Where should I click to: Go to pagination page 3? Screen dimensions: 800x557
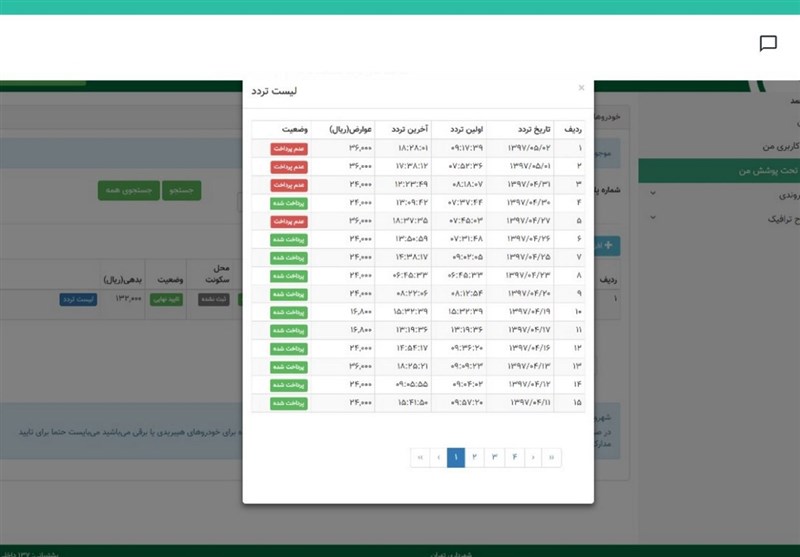pyautogui.click(x=494, y=457)
